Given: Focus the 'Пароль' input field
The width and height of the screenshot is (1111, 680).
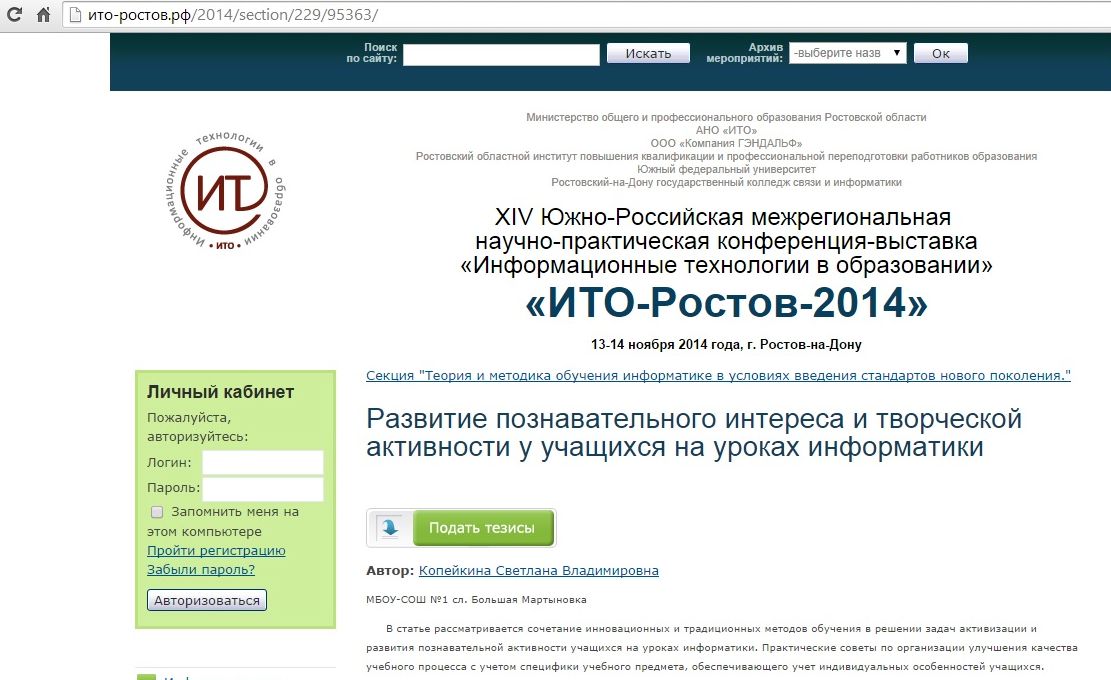Looking at the screenshot, I should [263, 489].
